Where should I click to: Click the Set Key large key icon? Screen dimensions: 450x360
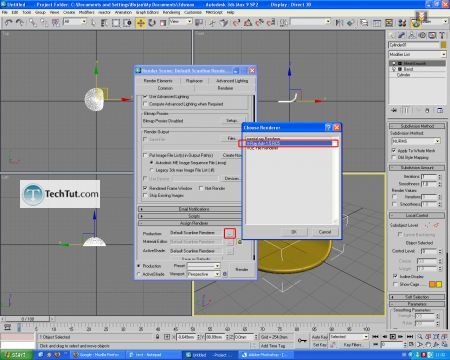pyautogui.click(x=302, y=341)
